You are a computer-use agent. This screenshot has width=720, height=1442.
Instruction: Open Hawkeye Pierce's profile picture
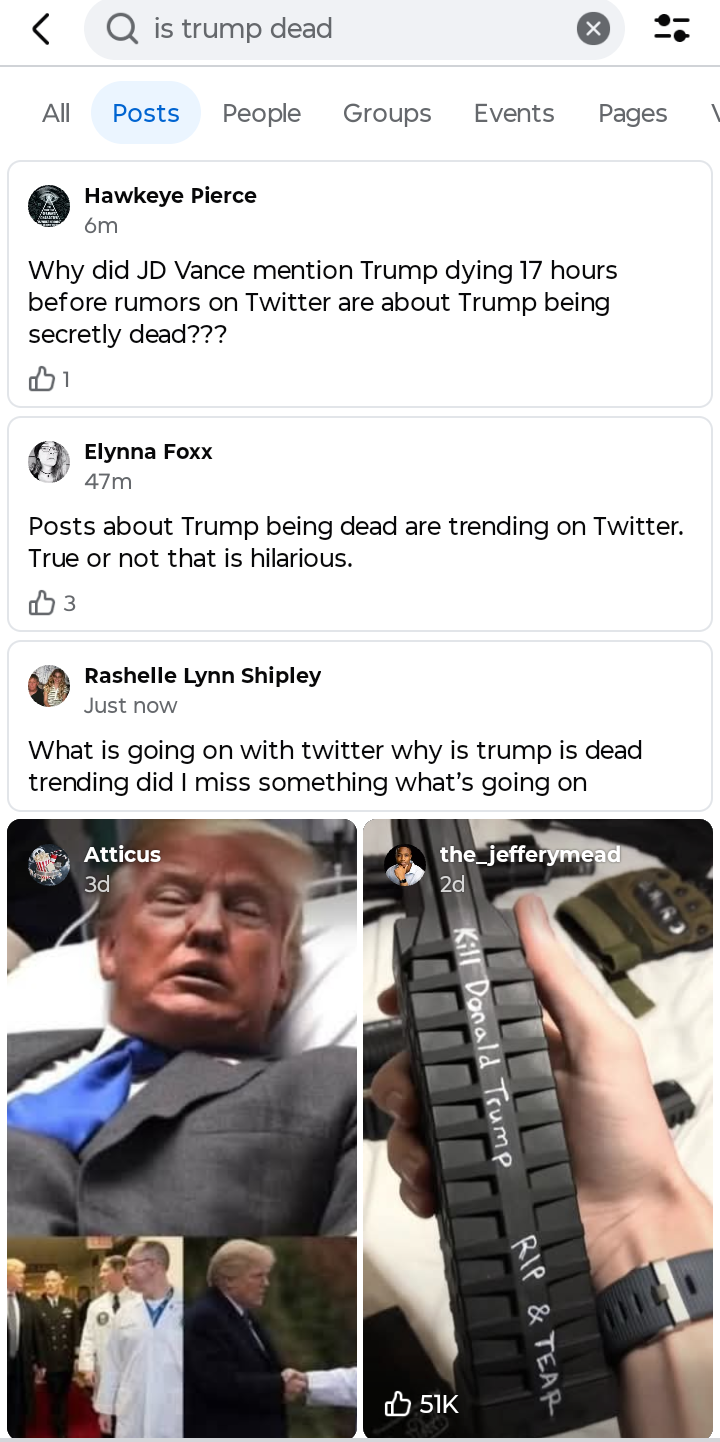(x=49, y=206)
